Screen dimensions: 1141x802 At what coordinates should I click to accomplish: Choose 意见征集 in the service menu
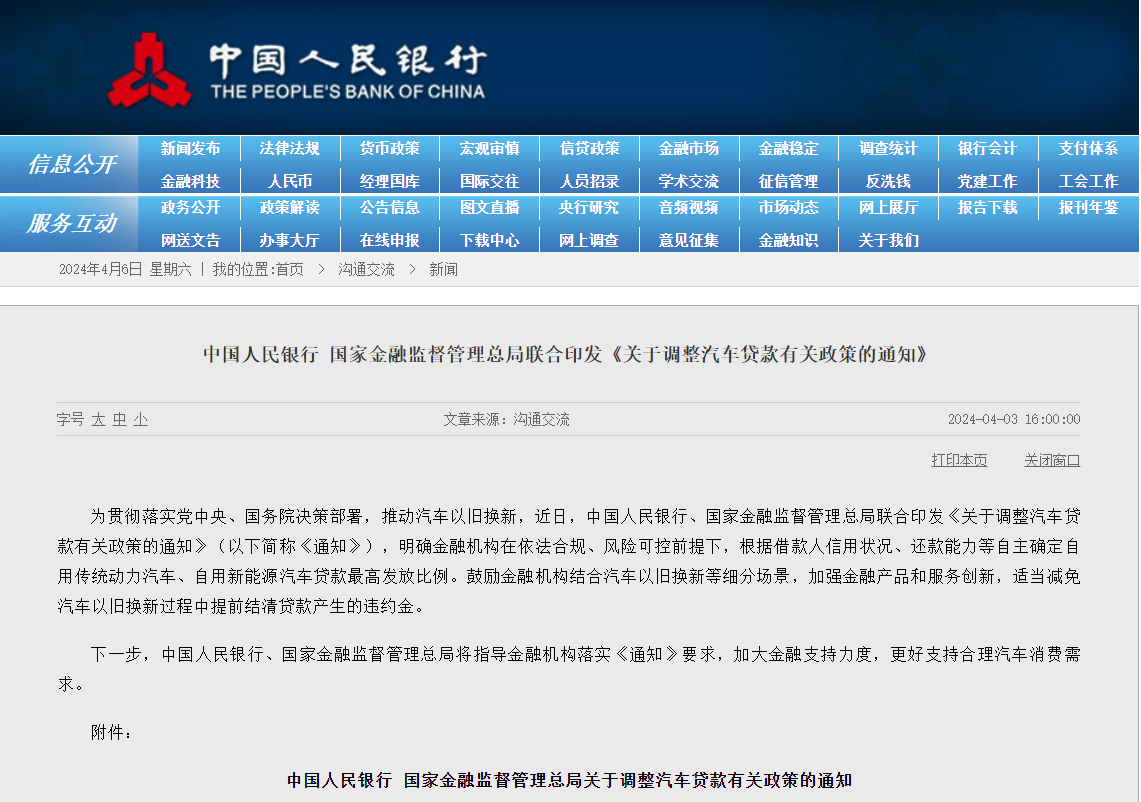688,240
